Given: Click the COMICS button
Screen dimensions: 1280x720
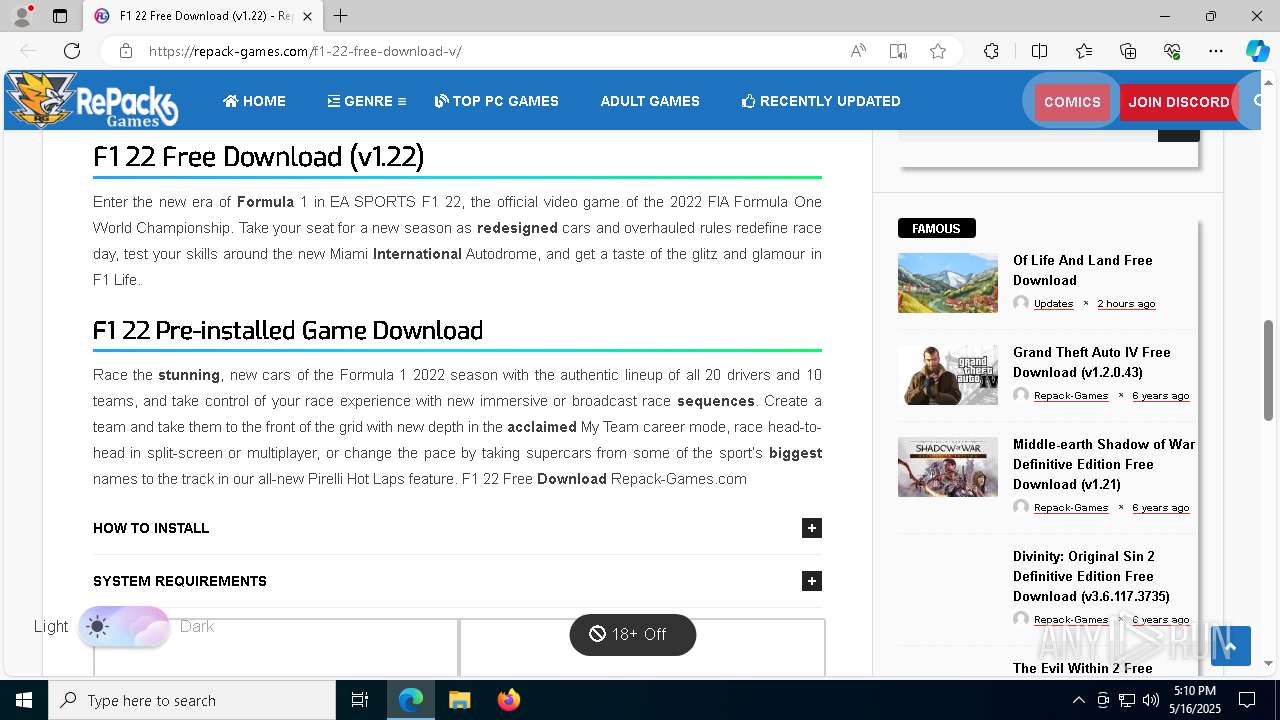Looking at the screenshot, I should pos(1072,102).
